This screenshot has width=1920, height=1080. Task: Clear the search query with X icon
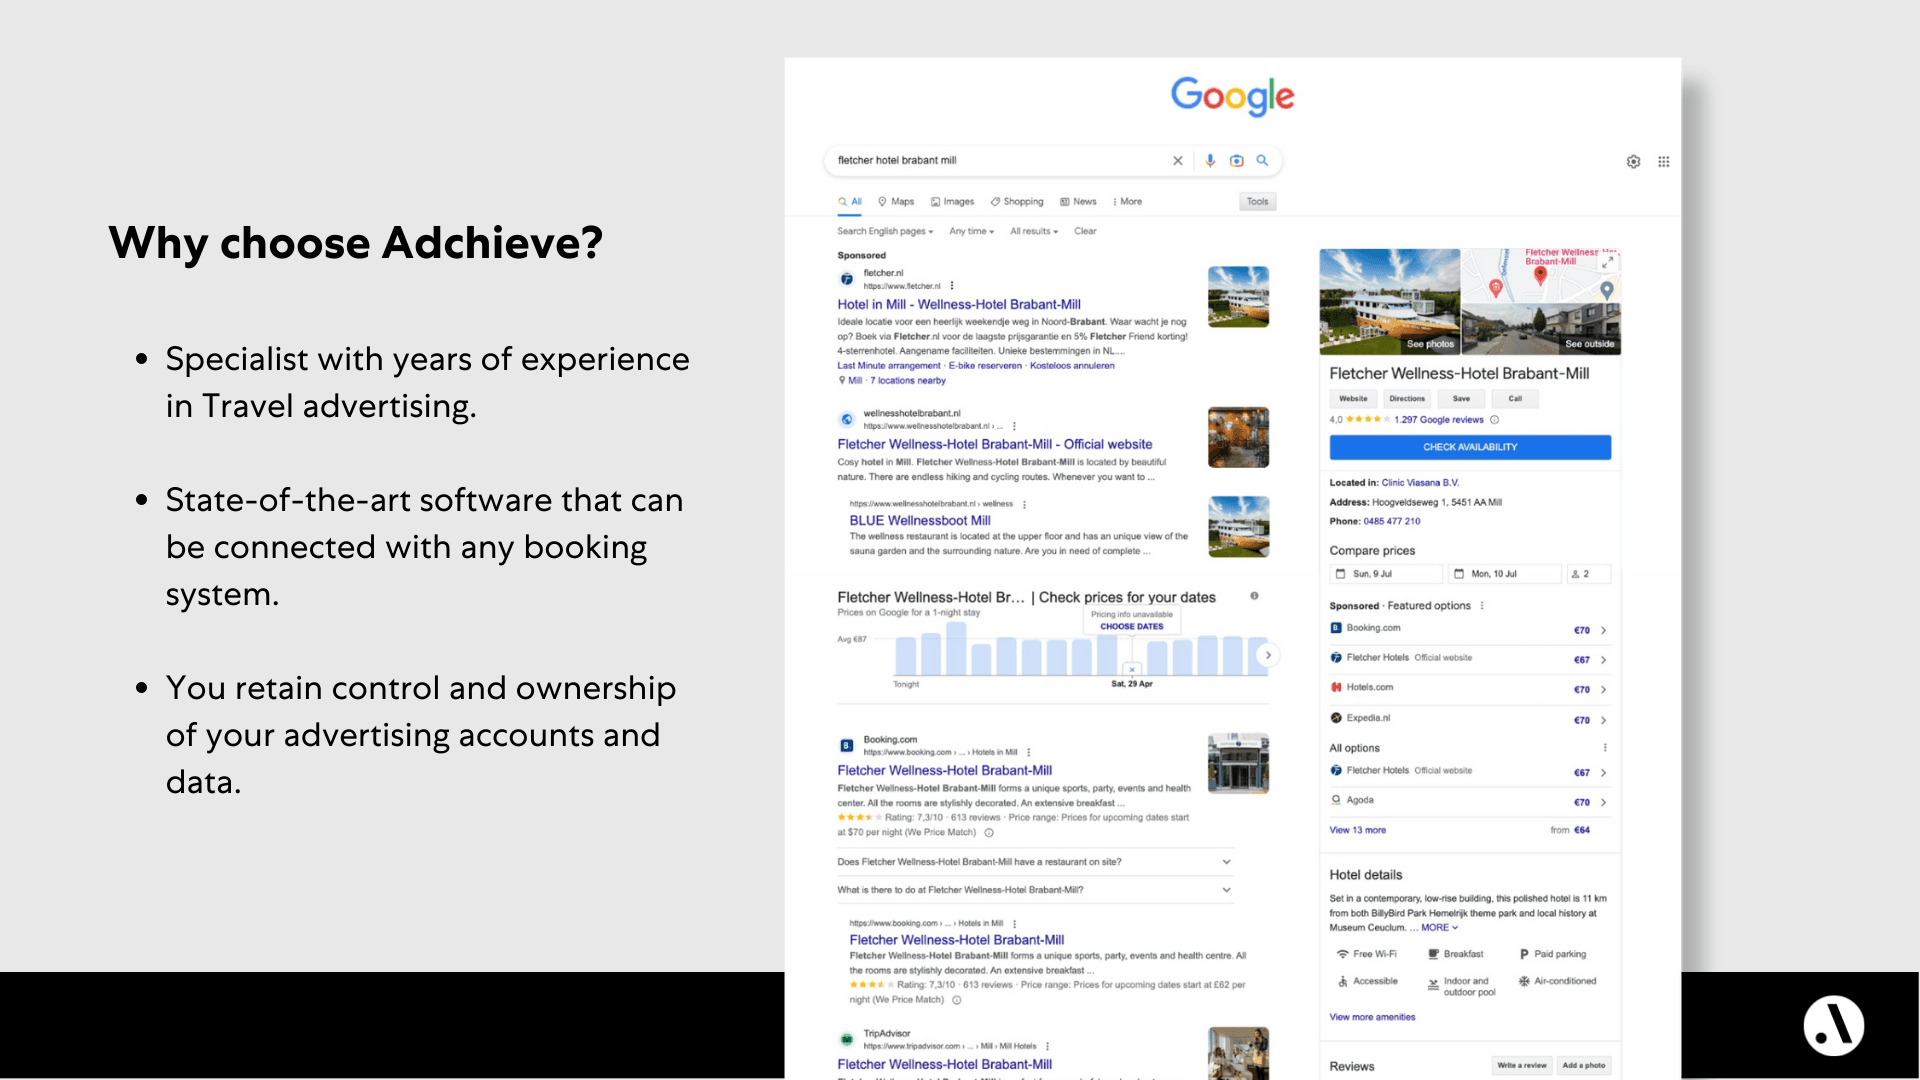[1178, 160]
